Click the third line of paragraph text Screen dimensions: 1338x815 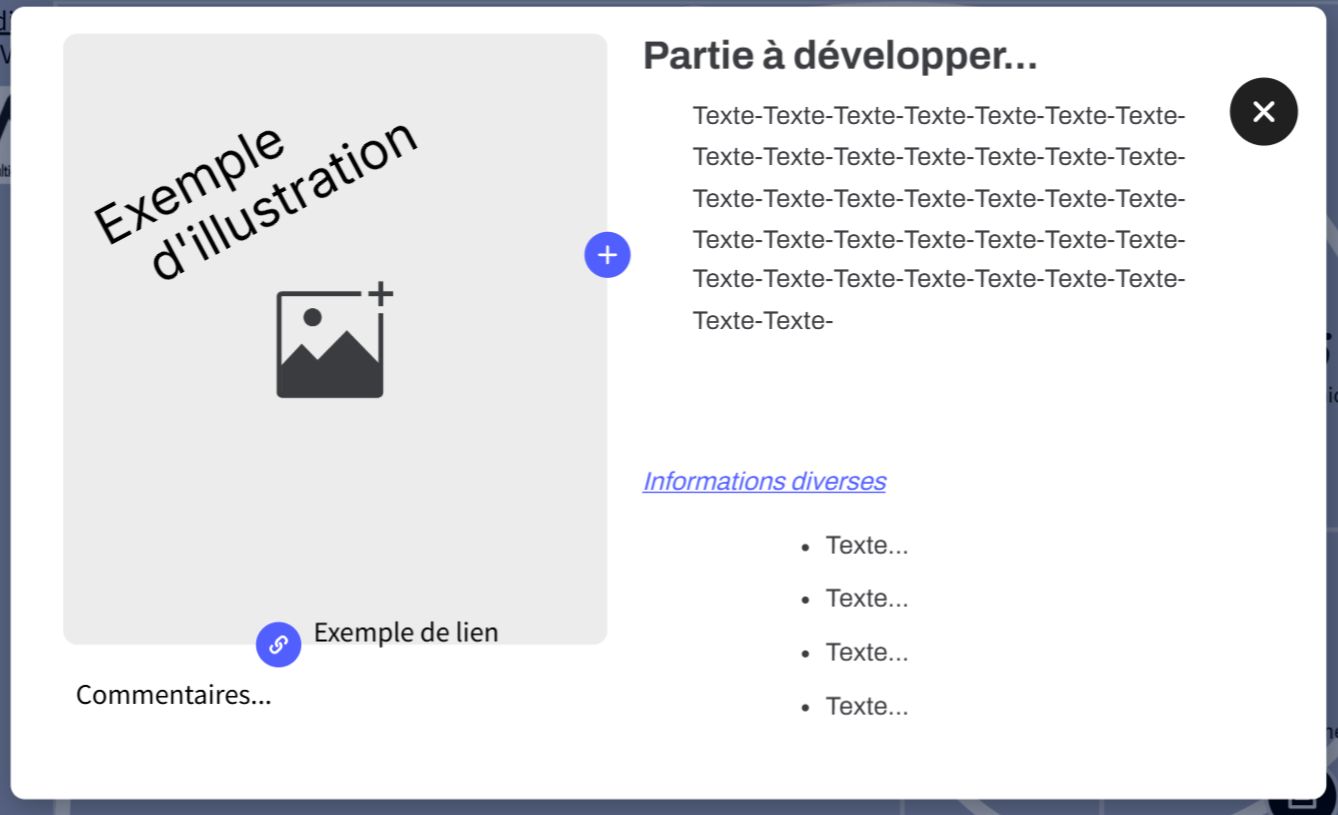pyautogui.click(x=938, y=199)
